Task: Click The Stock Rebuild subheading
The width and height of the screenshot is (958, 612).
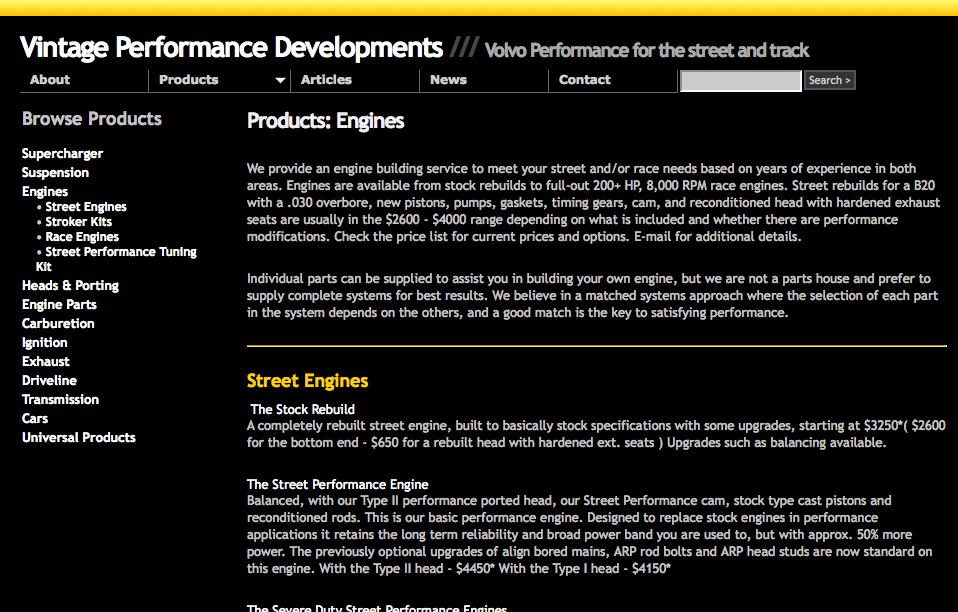Action: 302,409
